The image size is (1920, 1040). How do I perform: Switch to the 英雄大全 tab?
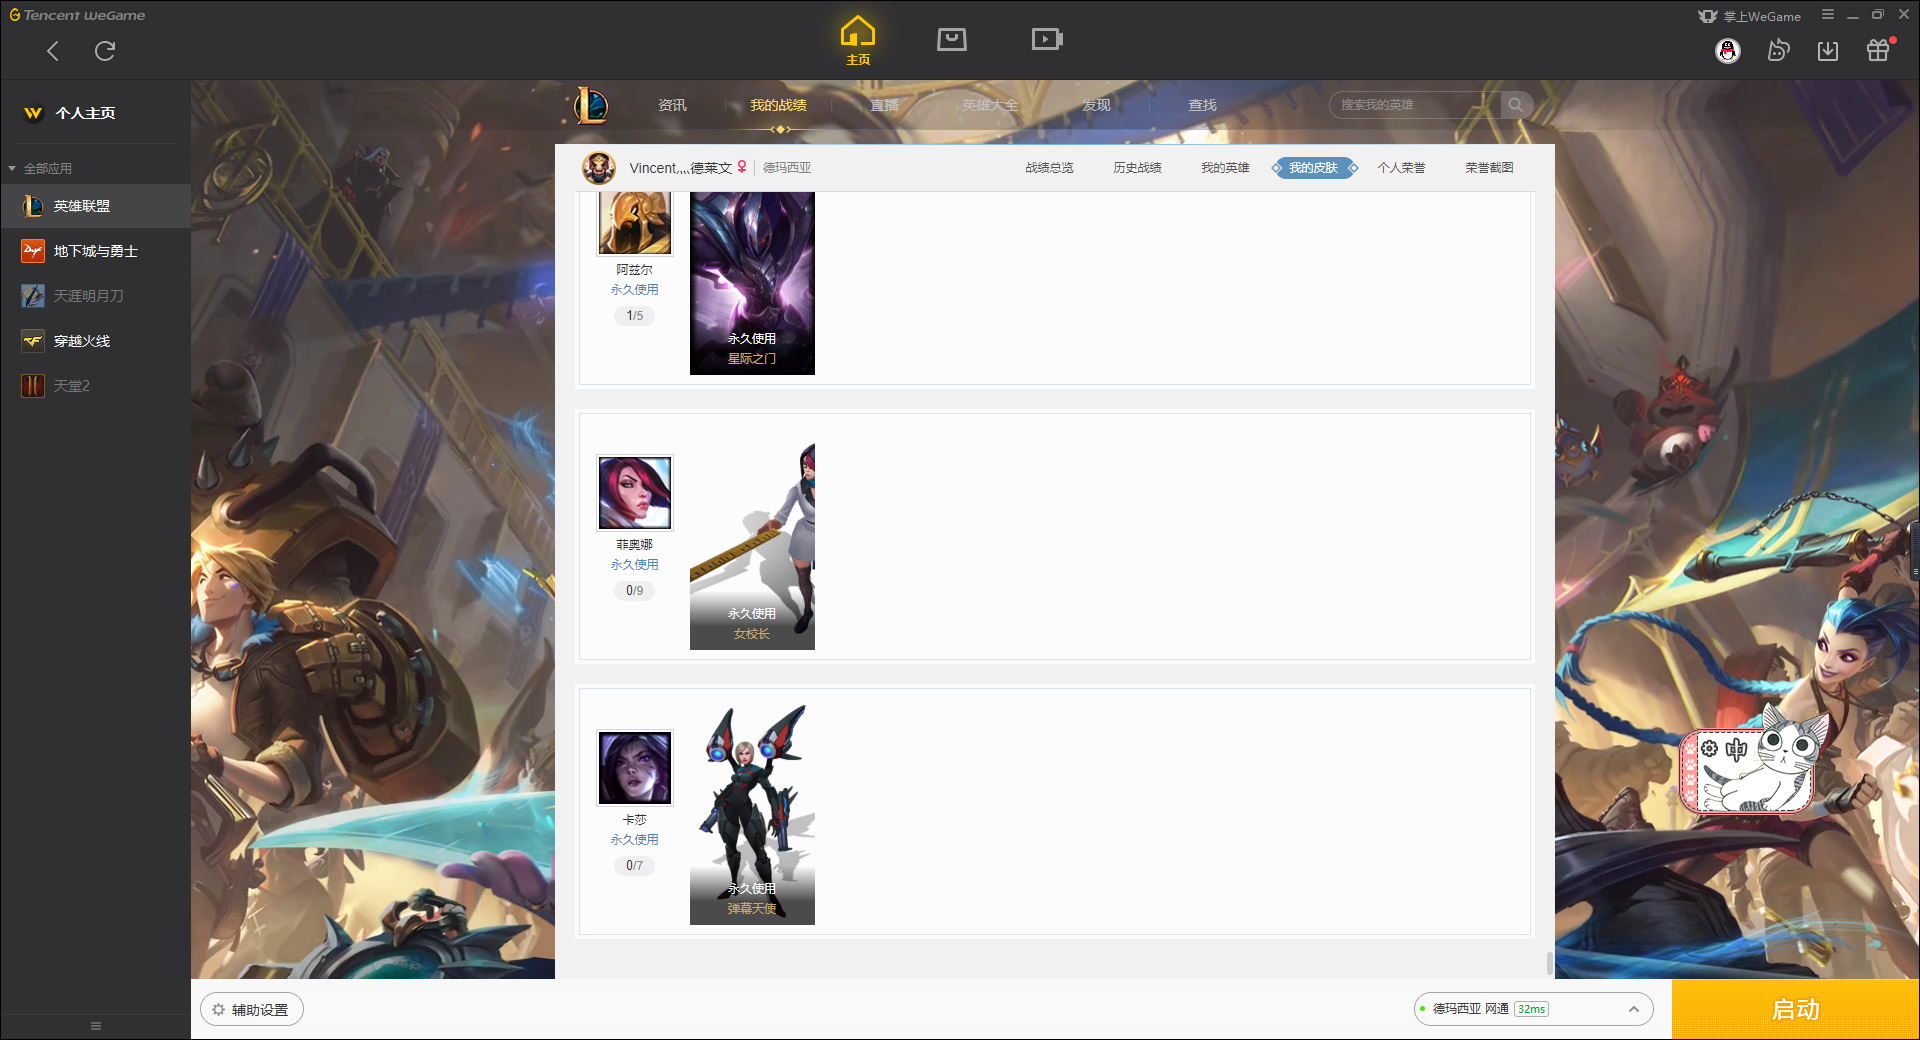pyautogui.click(x=990, y=105)
